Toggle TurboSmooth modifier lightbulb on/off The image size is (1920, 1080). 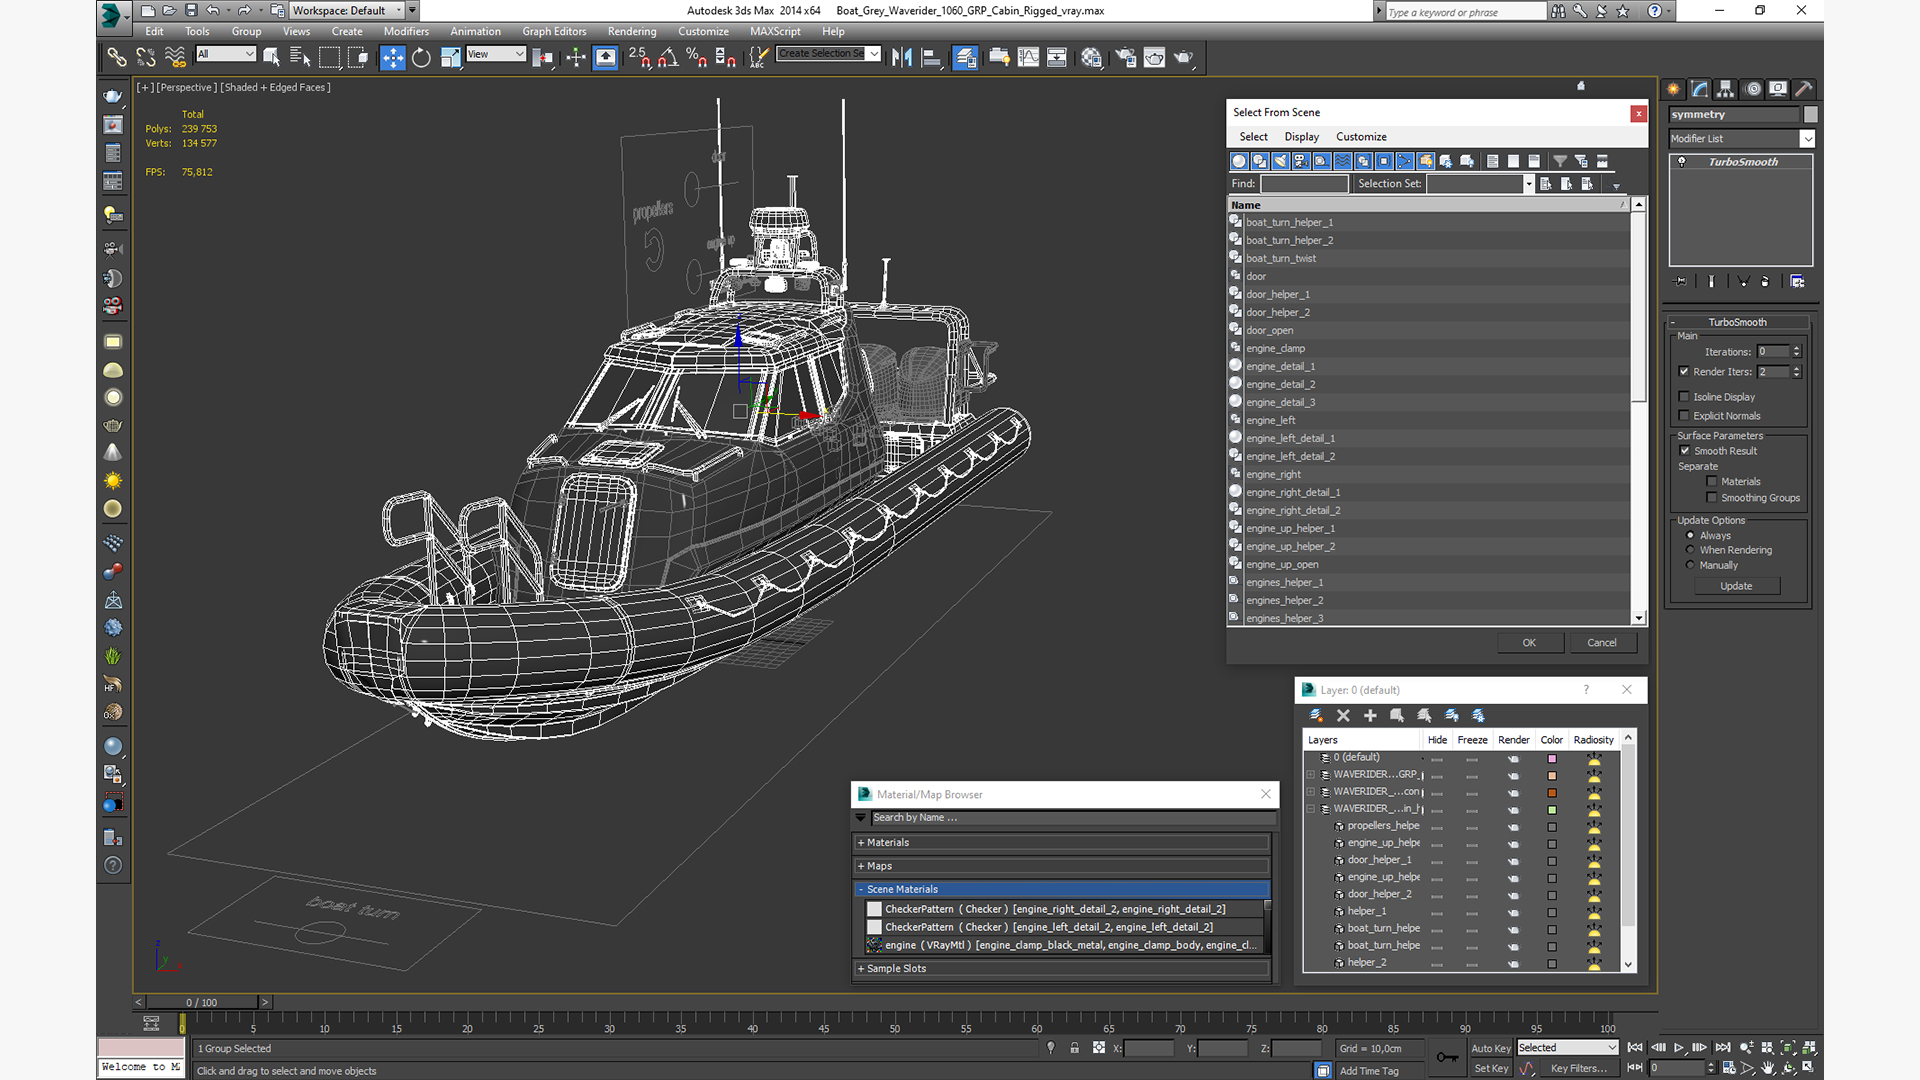pyautogui.click(x=1682, y=162)
